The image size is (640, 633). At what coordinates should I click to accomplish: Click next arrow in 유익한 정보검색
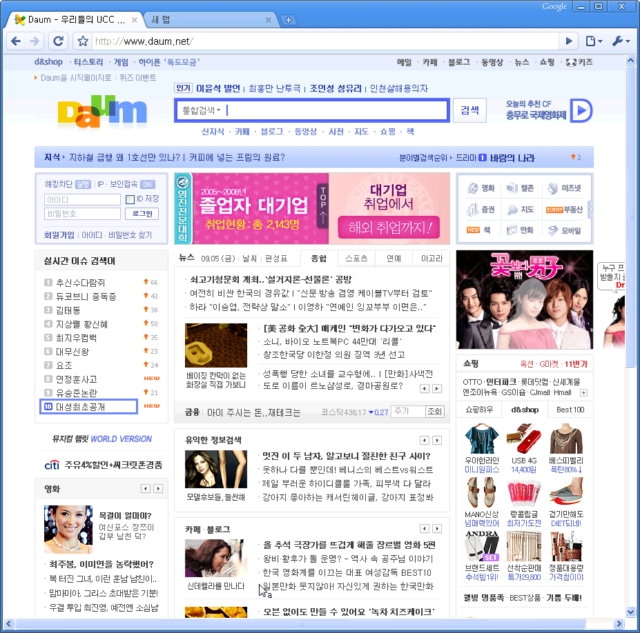pos(437,440)
